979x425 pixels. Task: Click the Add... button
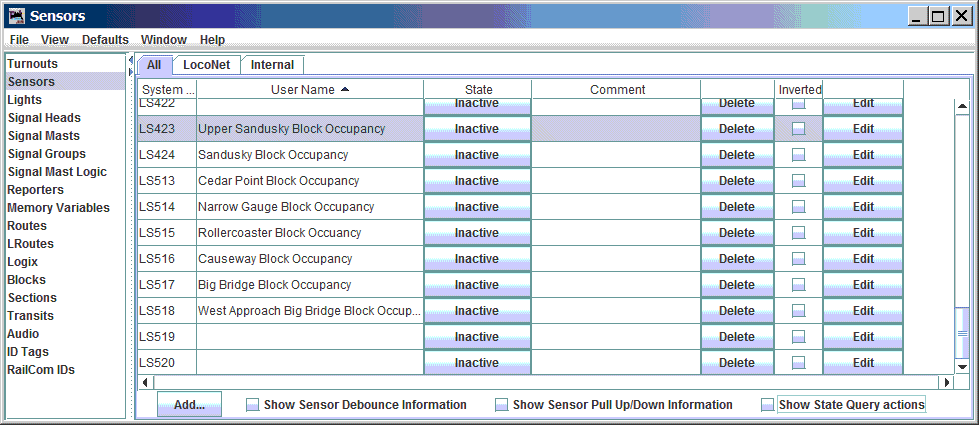(x=189, y=404)
